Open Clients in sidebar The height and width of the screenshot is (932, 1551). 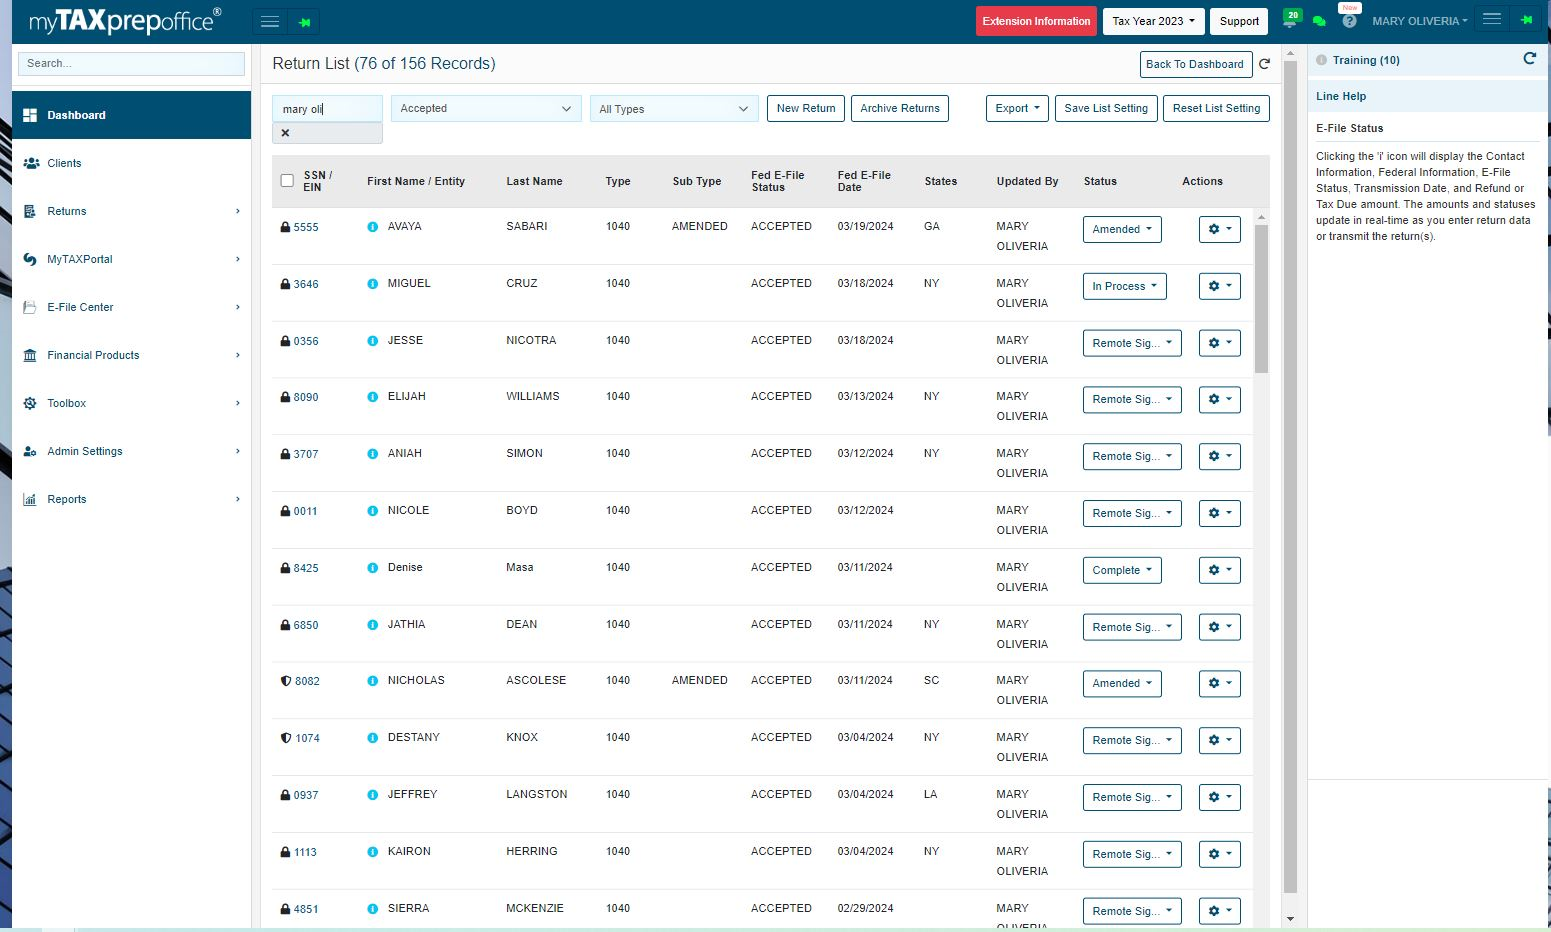click(x=131, y=163)
